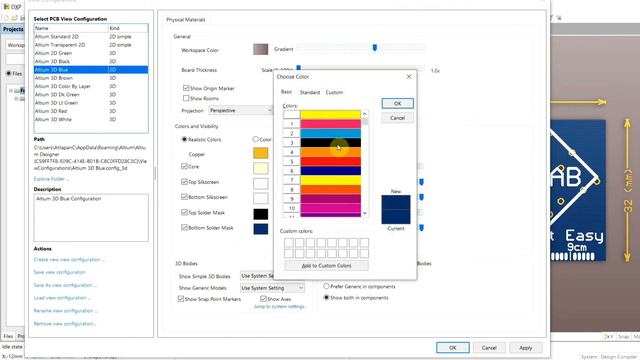The height and width of the screenshot is (360, 640).
Task: Choose the yellow color bar numbered 7
Action: pos(331,180)
